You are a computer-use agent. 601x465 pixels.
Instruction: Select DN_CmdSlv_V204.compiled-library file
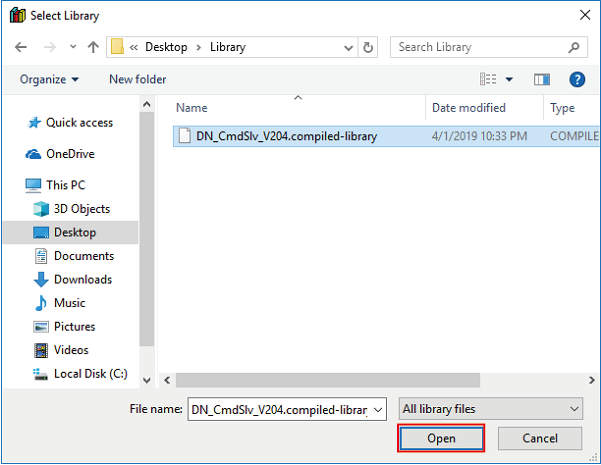[x=286, y=136]
